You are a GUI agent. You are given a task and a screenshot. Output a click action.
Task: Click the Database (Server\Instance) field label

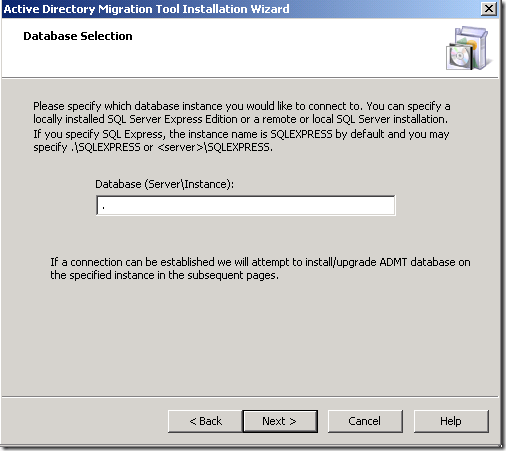coord(165,184)
